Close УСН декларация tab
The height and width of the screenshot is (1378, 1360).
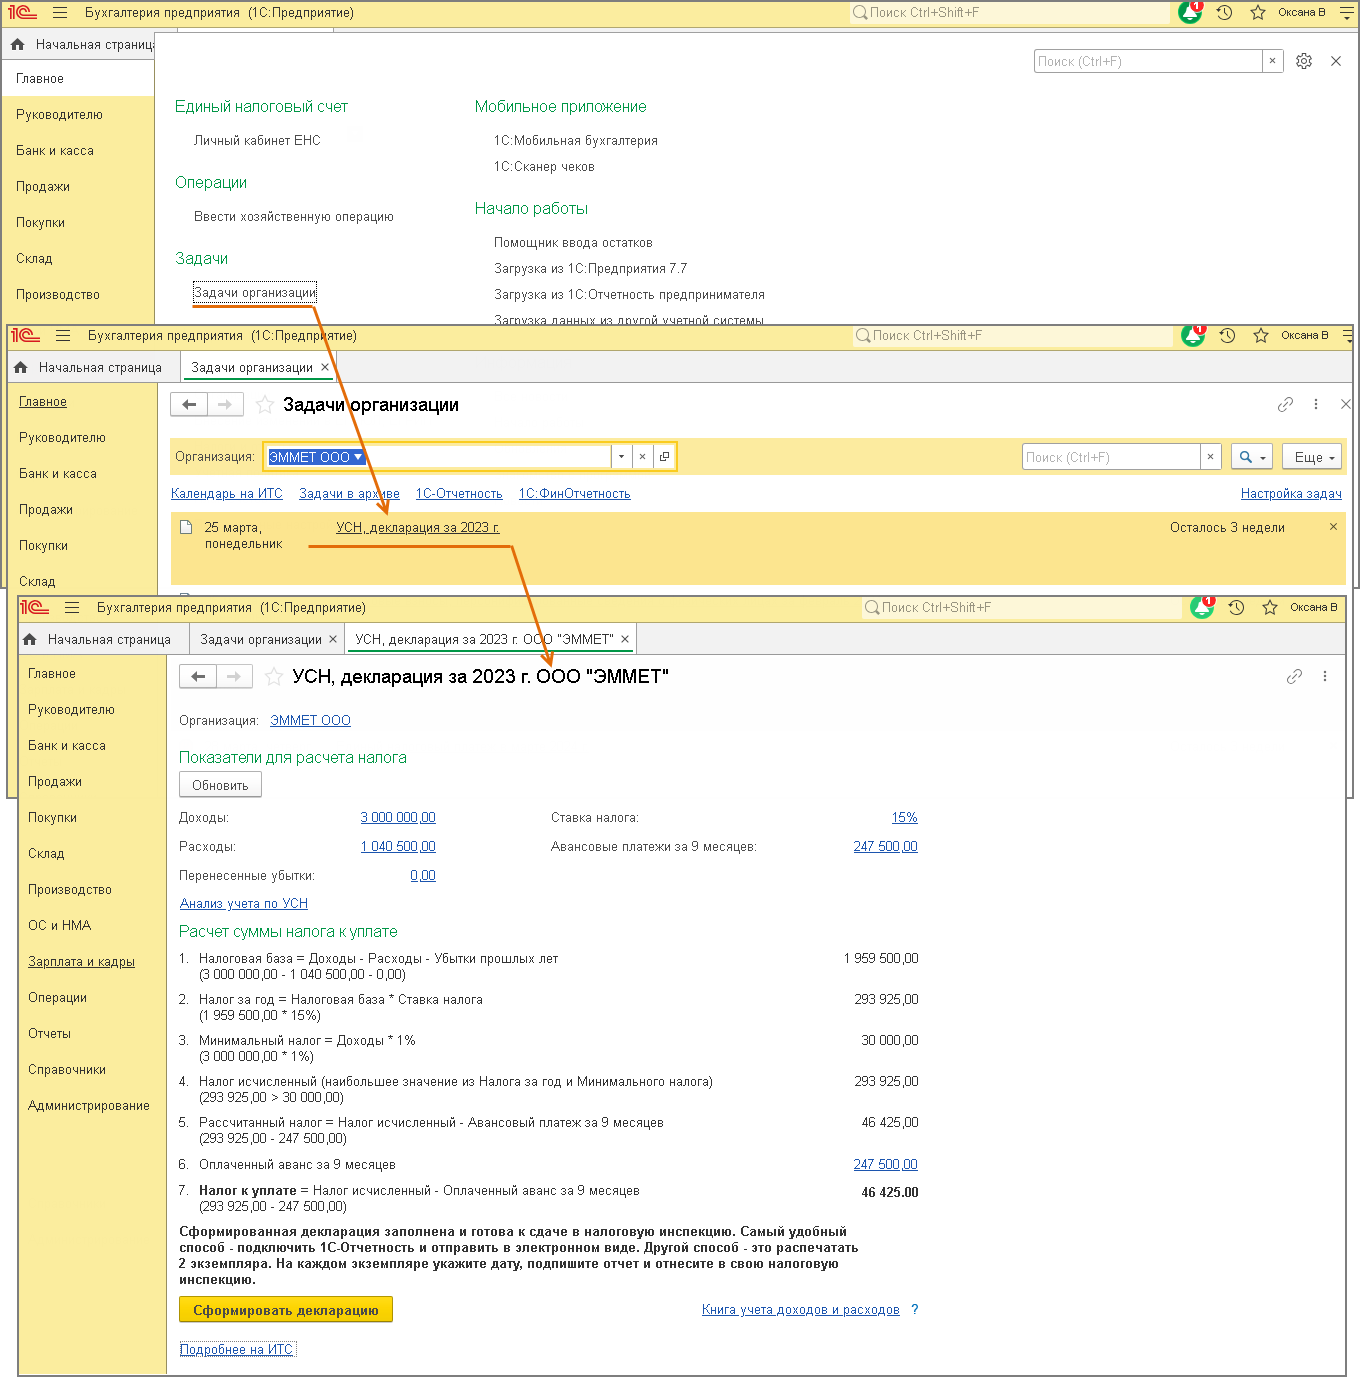tap(625, 640)
